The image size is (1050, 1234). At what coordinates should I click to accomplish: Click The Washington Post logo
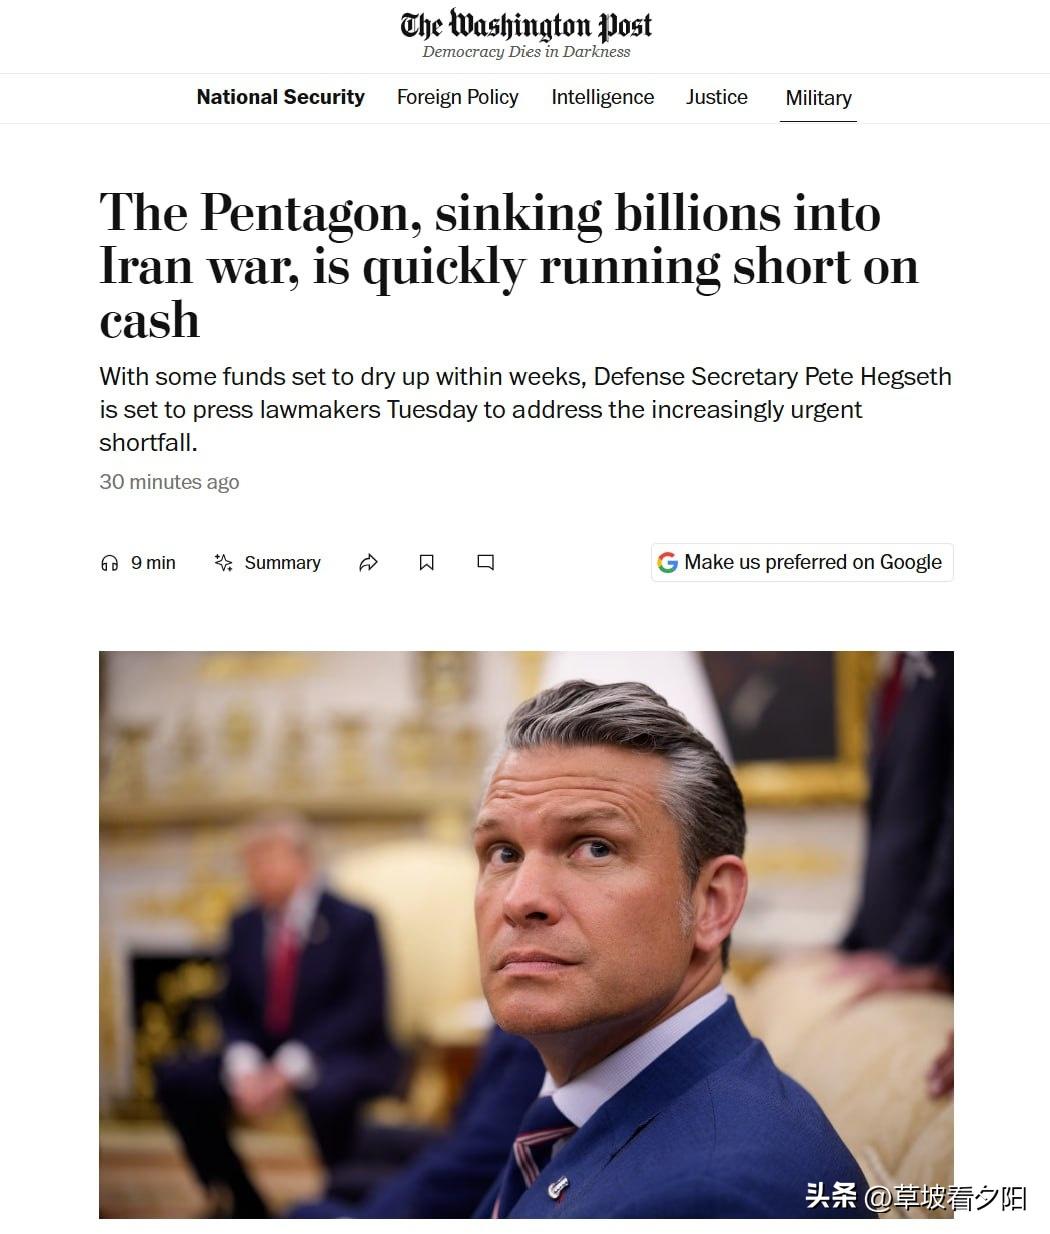click(526, 25)
